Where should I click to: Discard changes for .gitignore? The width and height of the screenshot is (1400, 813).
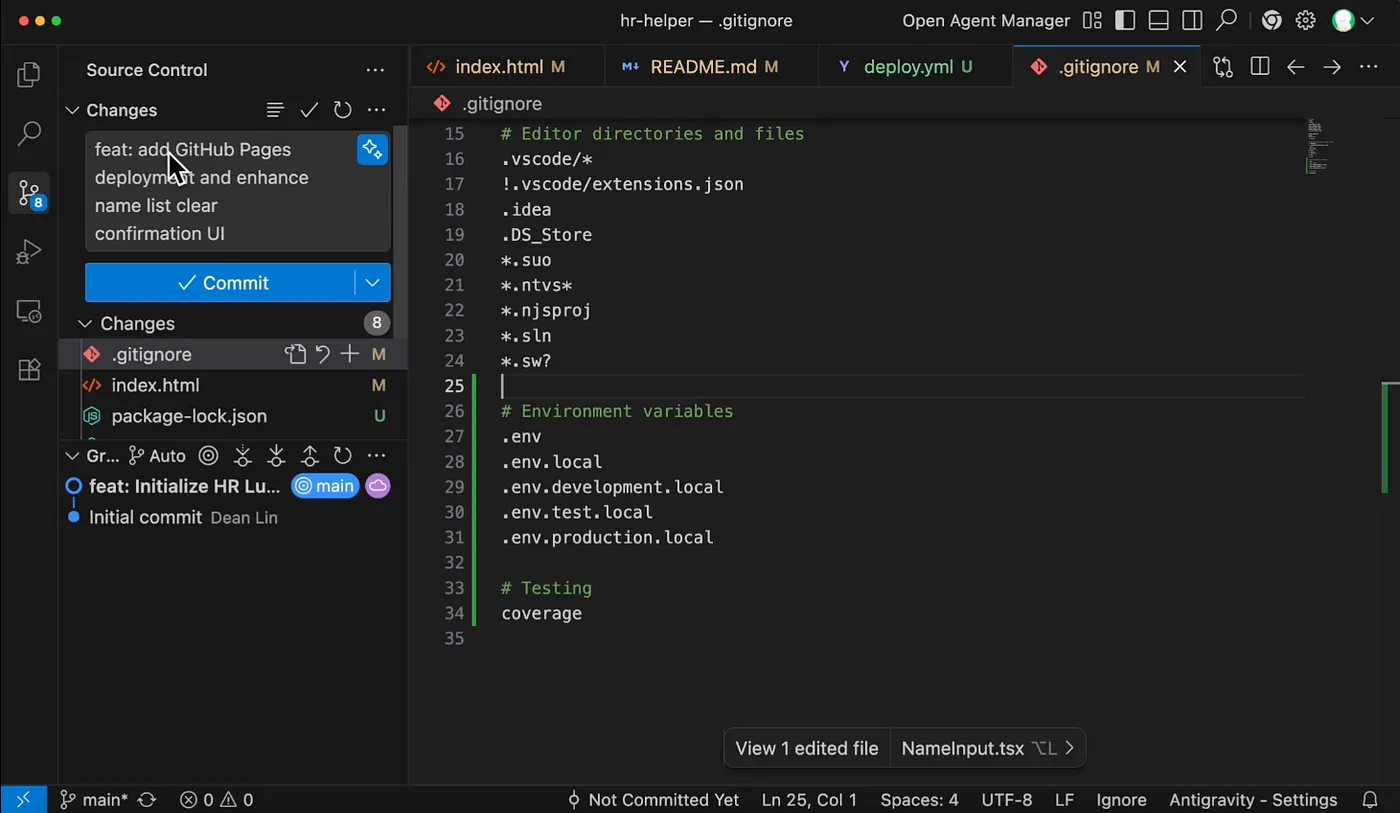322,354
